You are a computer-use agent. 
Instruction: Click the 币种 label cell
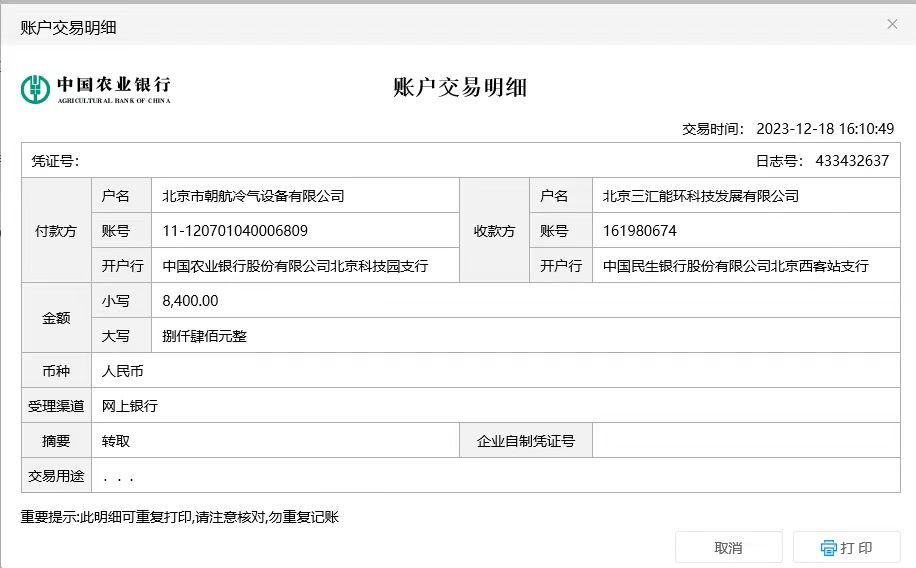pos(57,370)
